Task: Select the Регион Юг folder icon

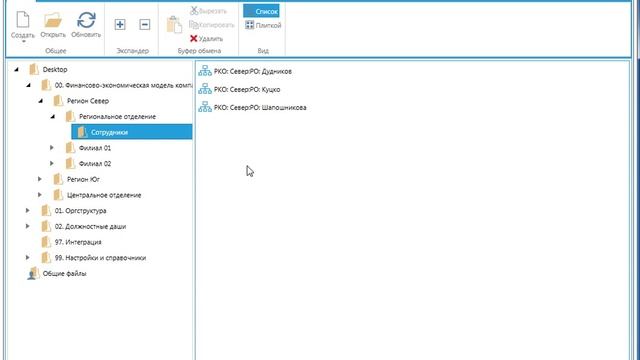Action: 58,179
